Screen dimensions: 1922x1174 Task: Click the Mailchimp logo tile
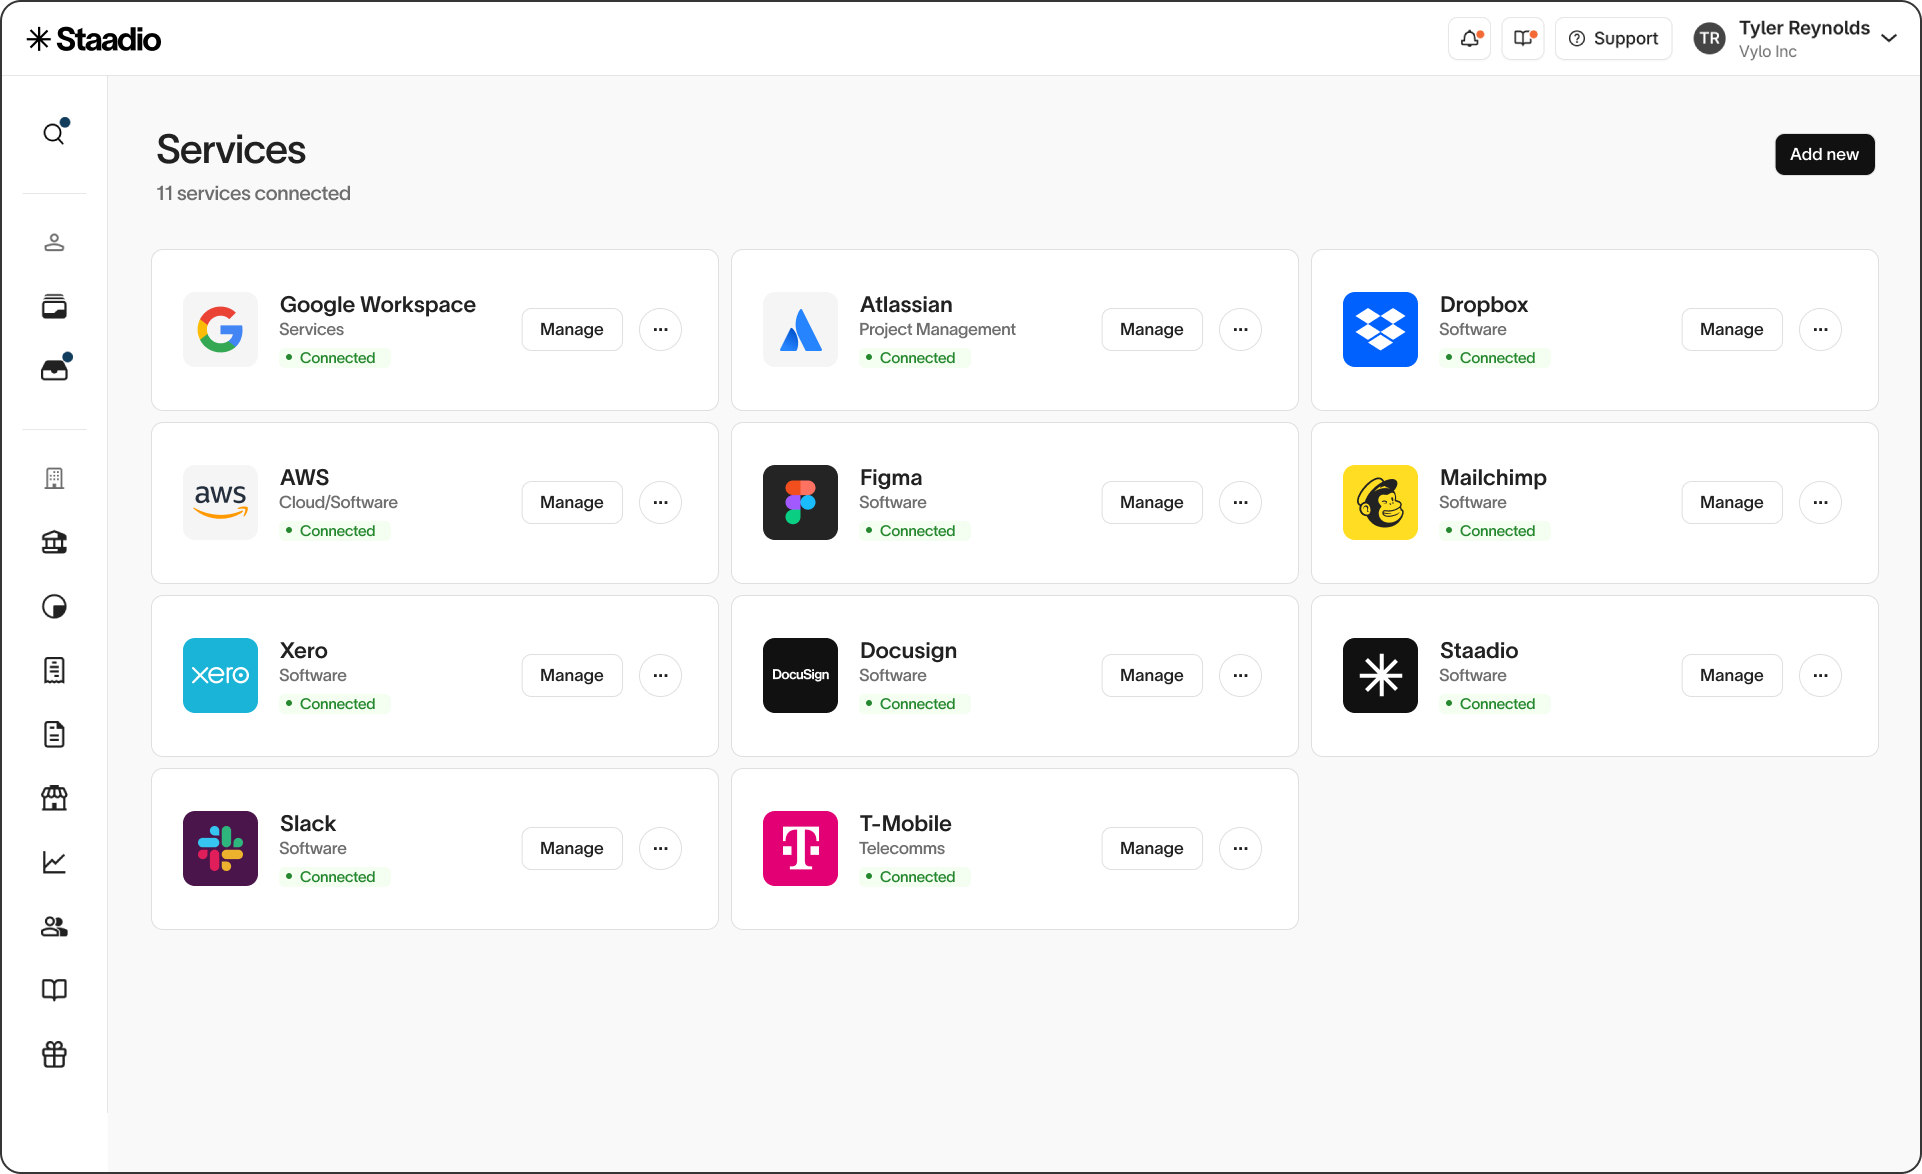point(1380,503)
